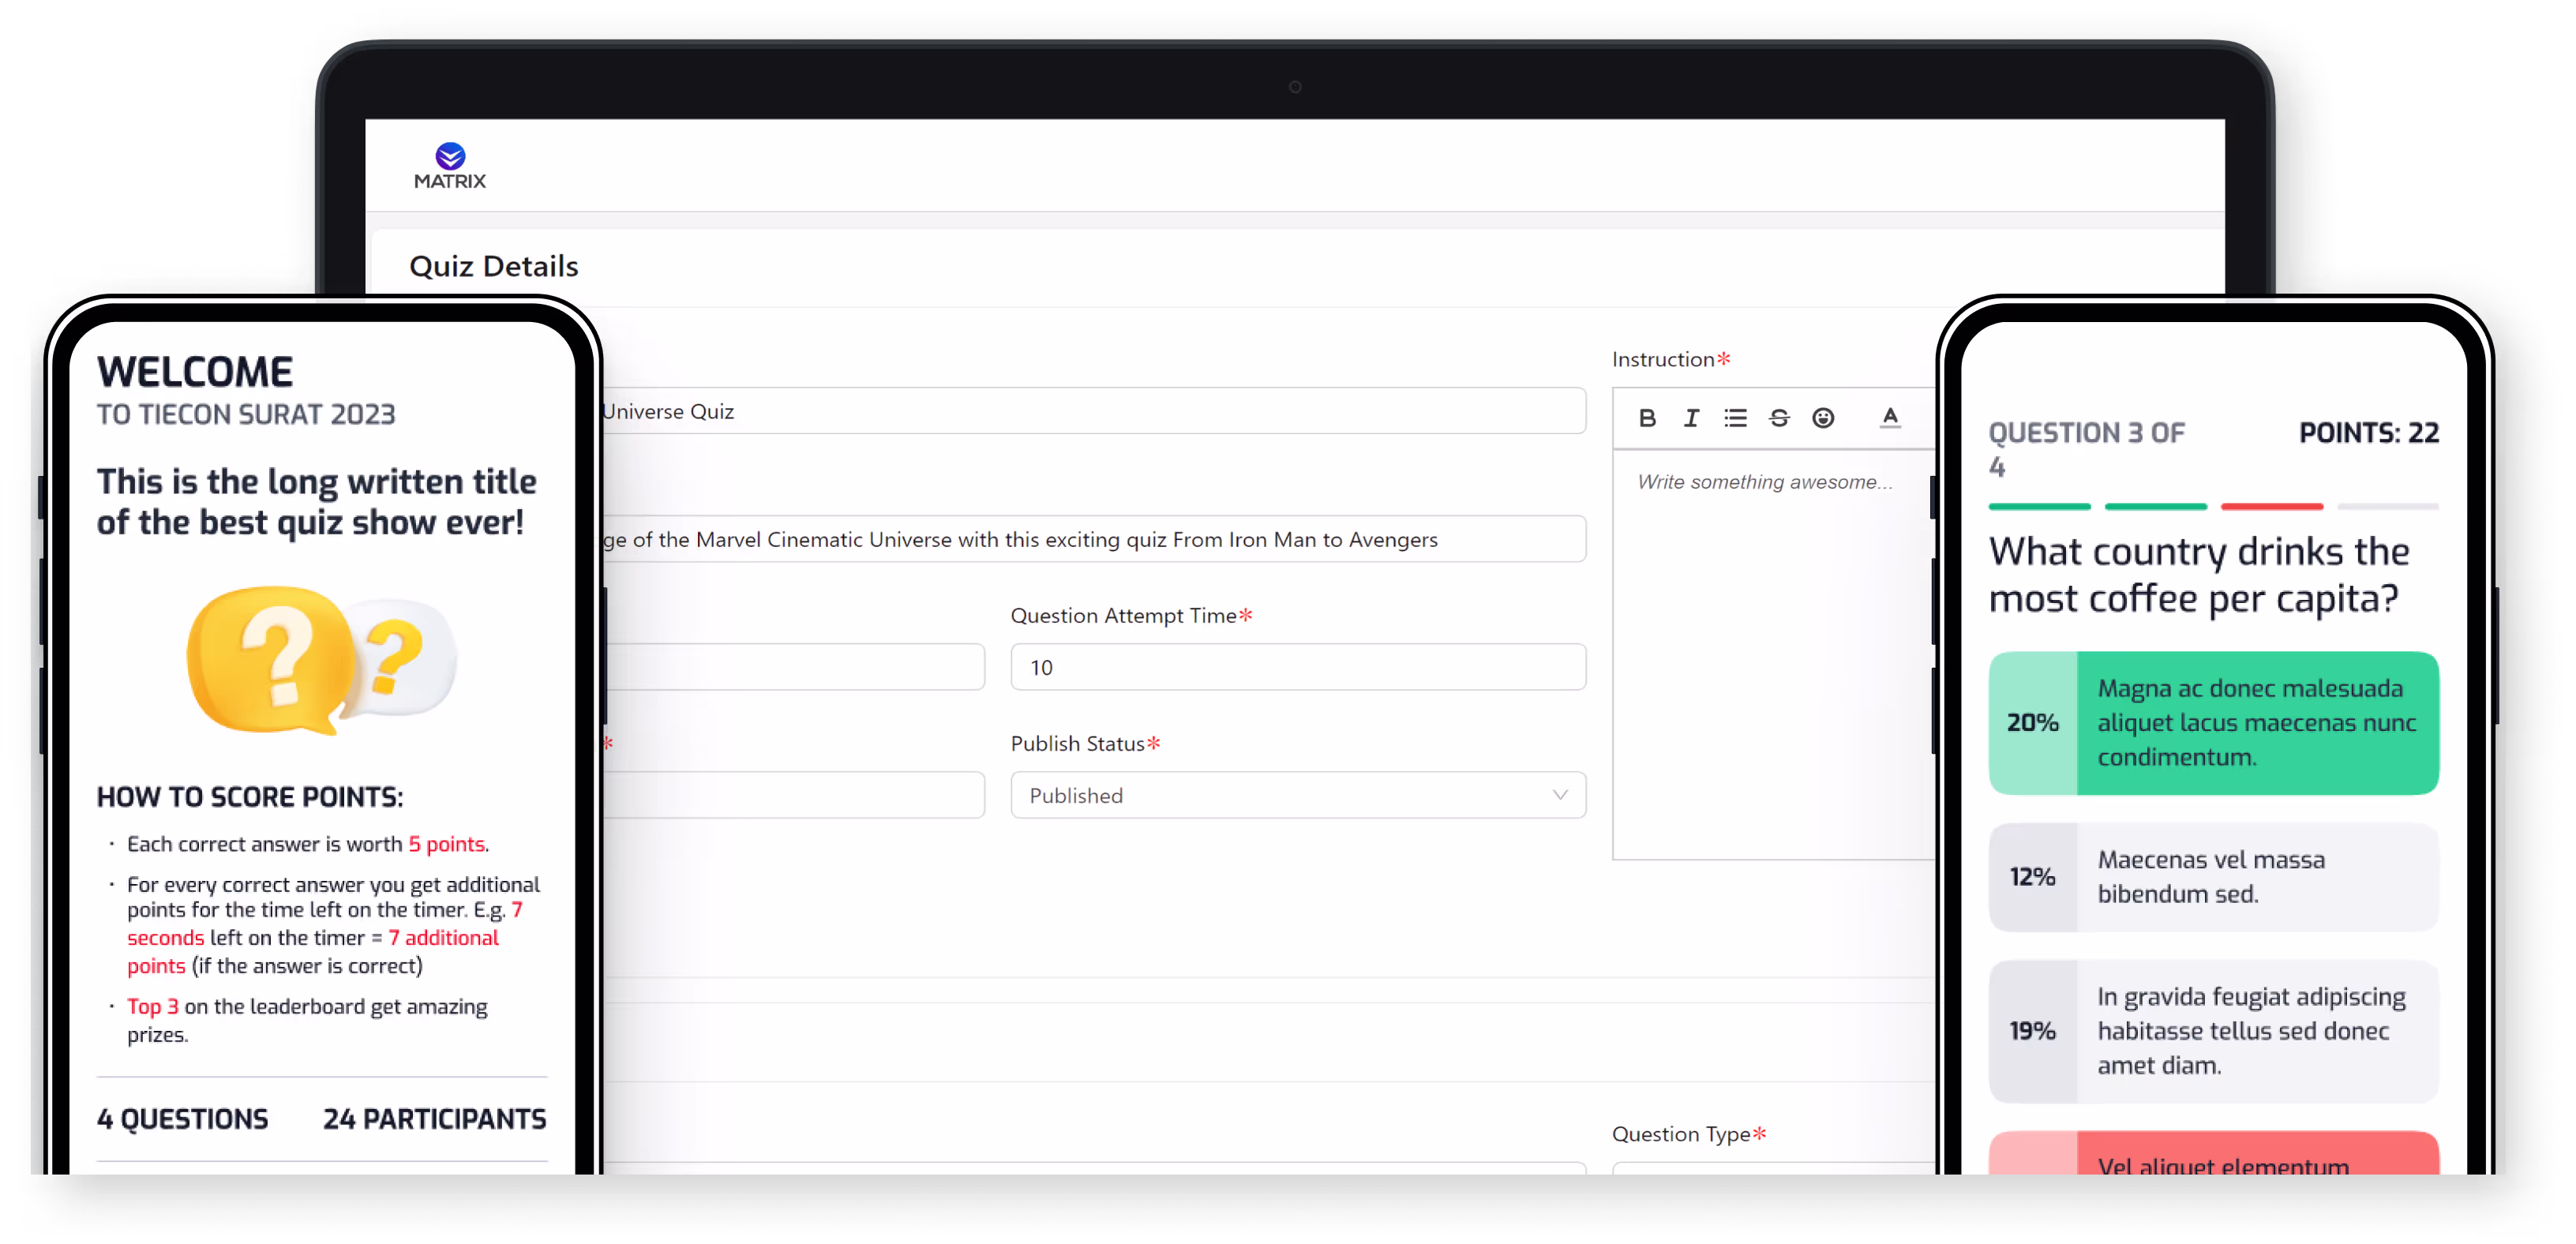Screen dimensions: 2576x1244
Task: Click the red progress segment above the coffee question
Action: (2271, 507)
